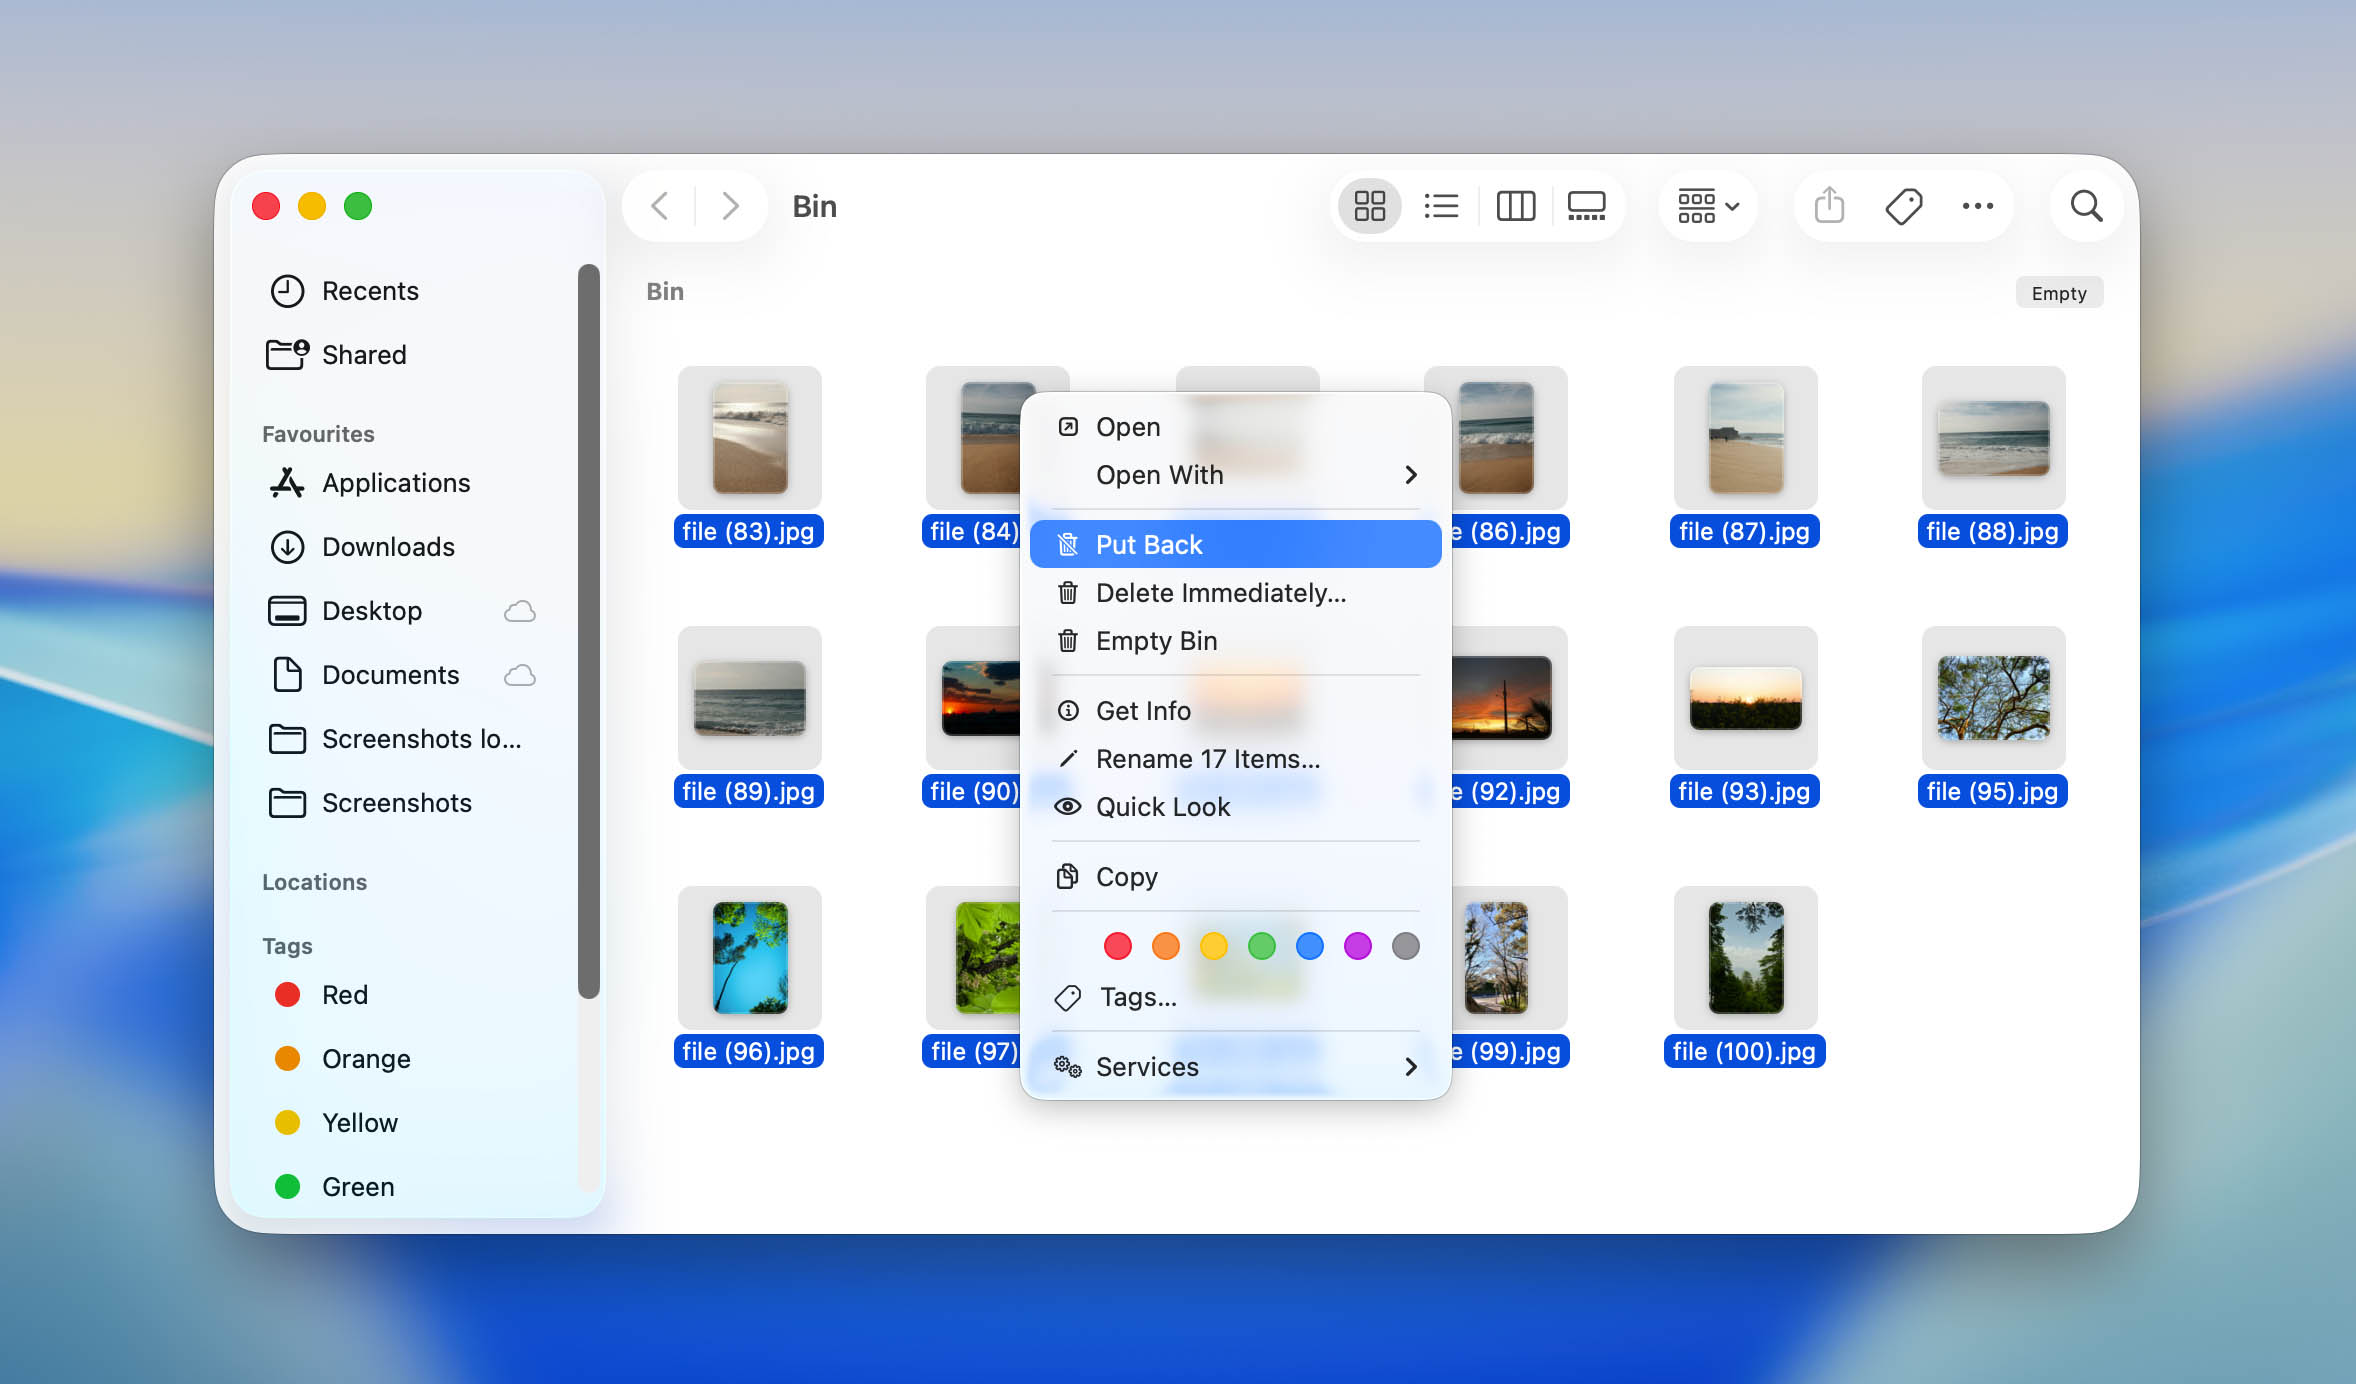2356x1384 pixels.
Task: Open the More actions ellipsis menu
Action: pyautogui.click(x=1977, y=207)
